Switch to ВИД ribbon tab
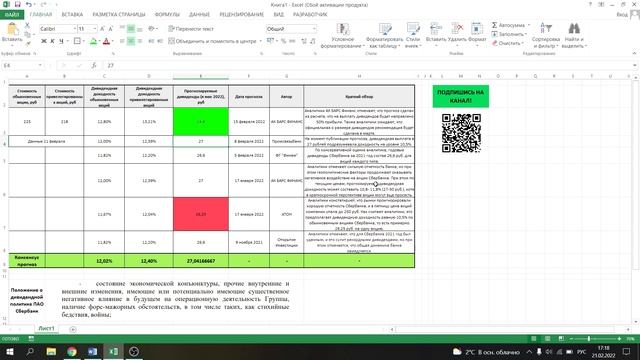Viewport: 640px width, 360px height. point(278,15)
